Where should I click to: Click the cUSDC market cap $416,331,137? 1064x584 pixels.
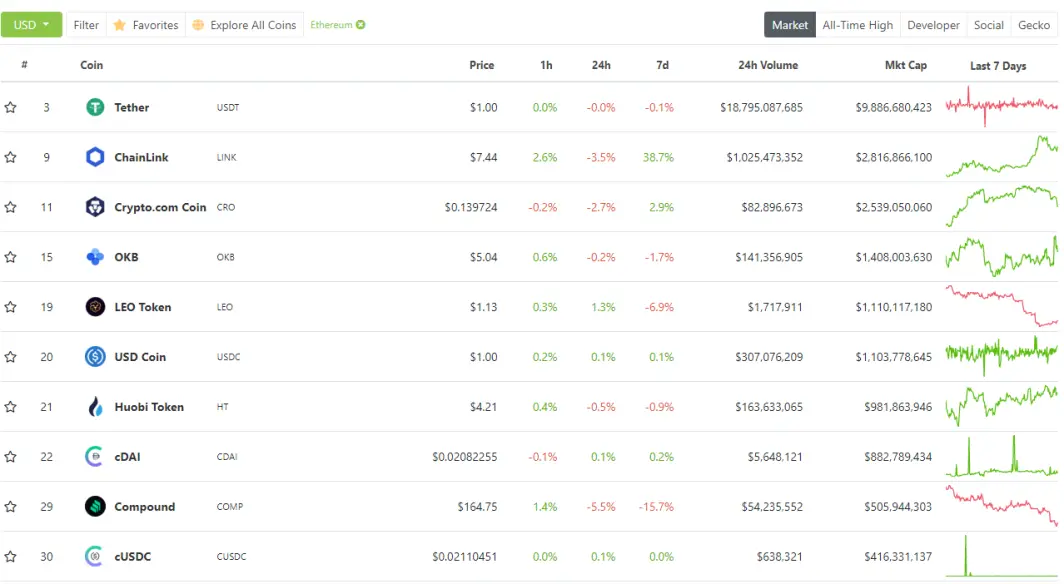coord(898,557)
